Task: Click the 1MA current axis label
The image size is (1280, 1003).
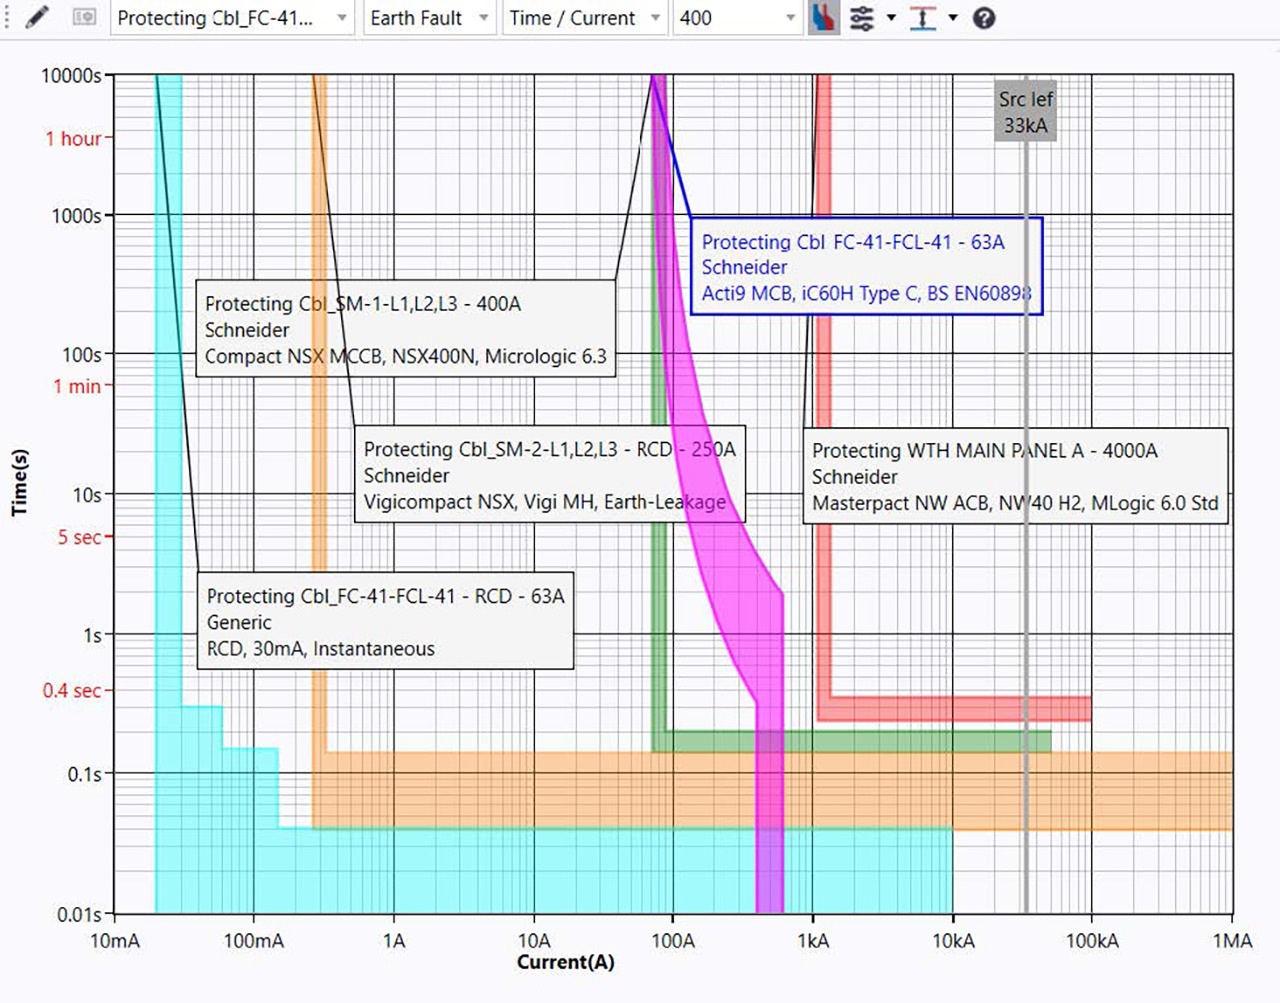Action: coord(1232,940)
